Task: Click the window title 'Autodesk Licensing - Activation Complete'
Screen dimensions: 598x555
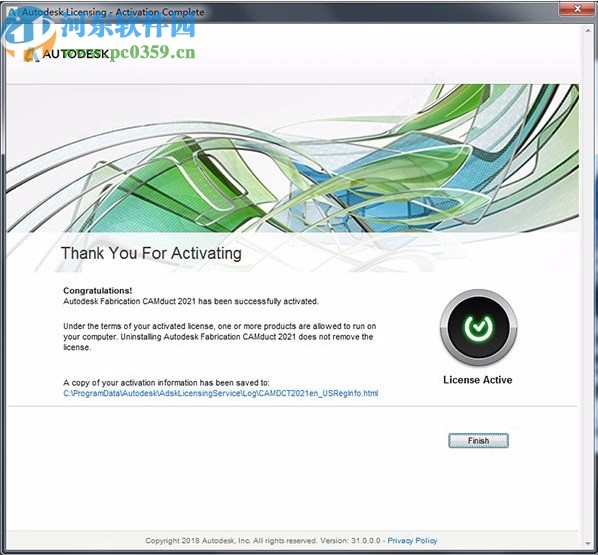Action: (x=113, y=12)
